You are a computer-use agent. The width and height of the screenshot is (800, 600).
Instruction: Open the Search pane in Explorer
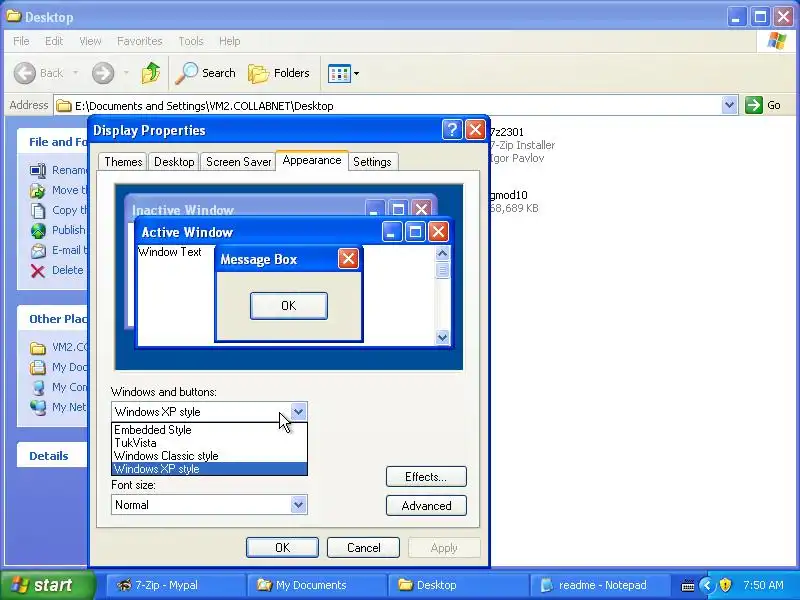pyautogui.click(x=206, y=73)
